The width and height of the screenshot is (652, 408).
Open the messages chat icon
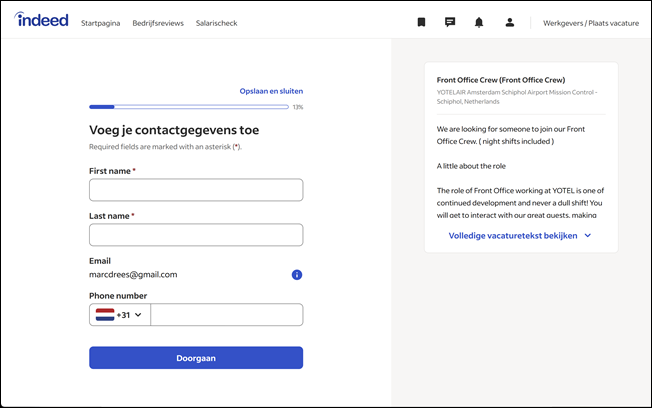click(450, 22)
